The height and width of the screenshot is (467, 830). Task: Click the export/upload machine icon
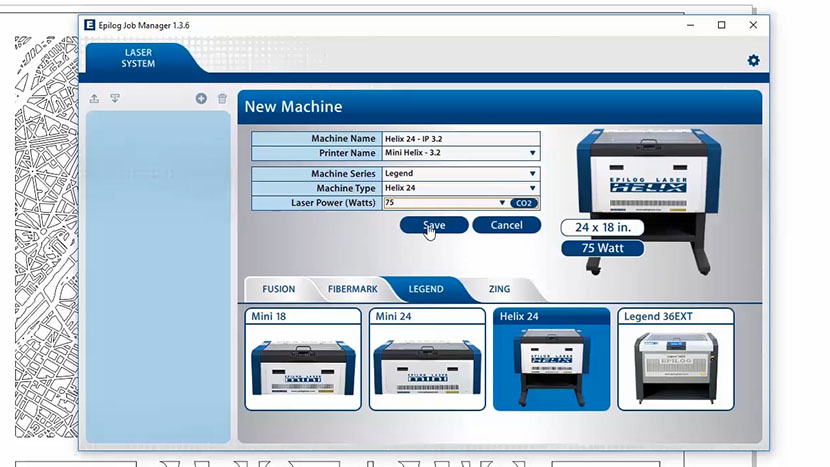94,98
